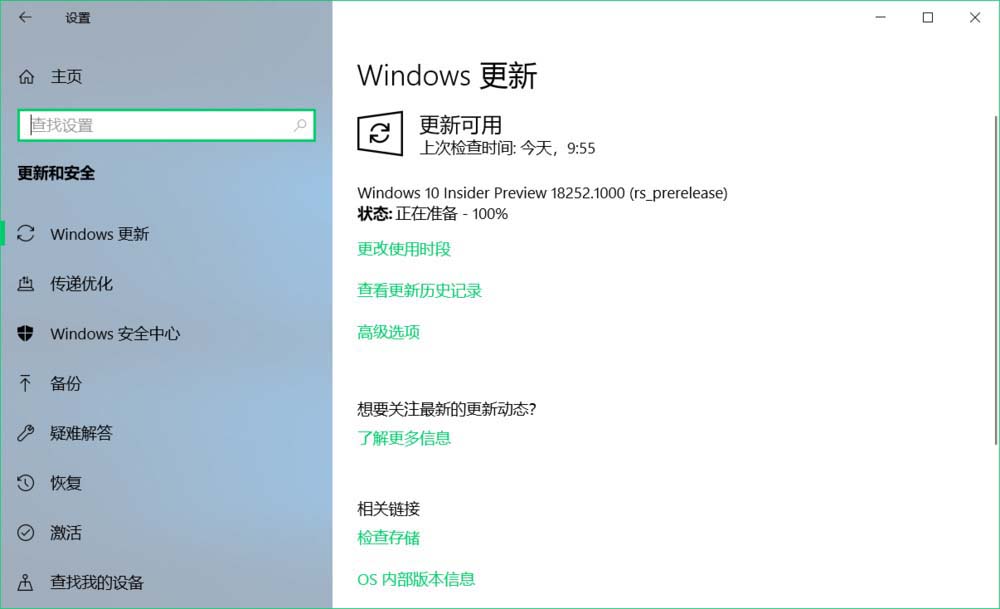Open 恢复 recovery clock icon

pyautogui.click(x=26, y=483)
